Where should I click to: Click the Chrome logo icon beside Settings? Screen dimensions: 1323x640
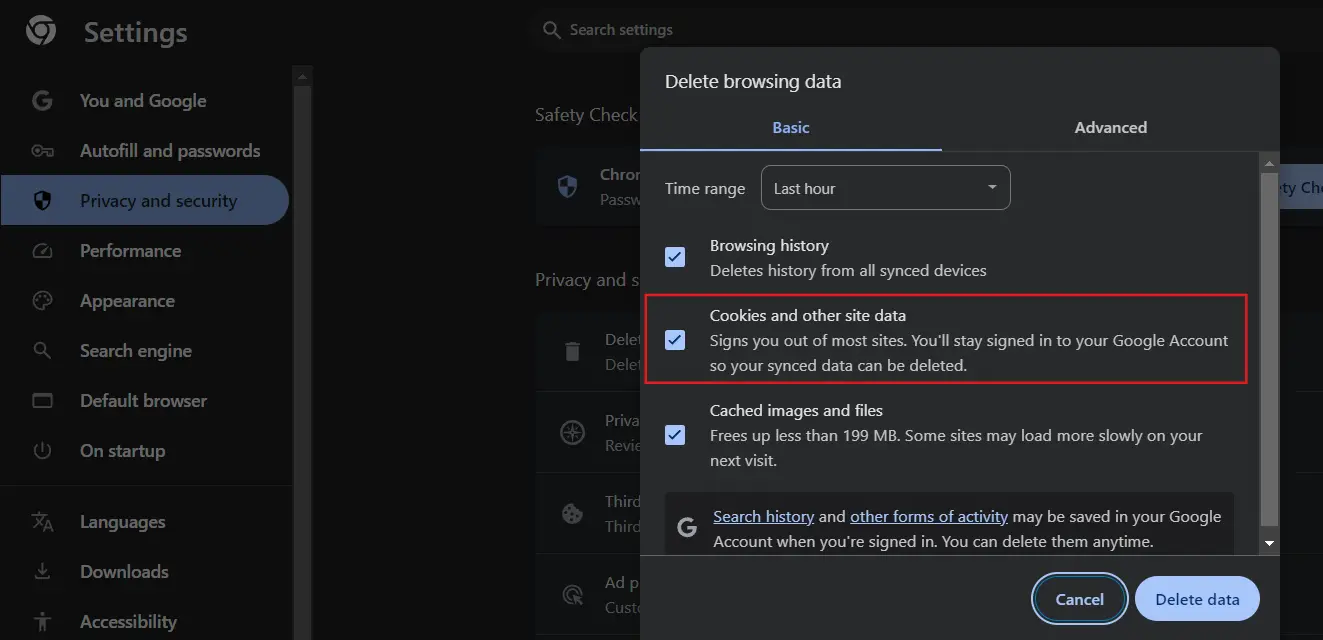(41, 31)
